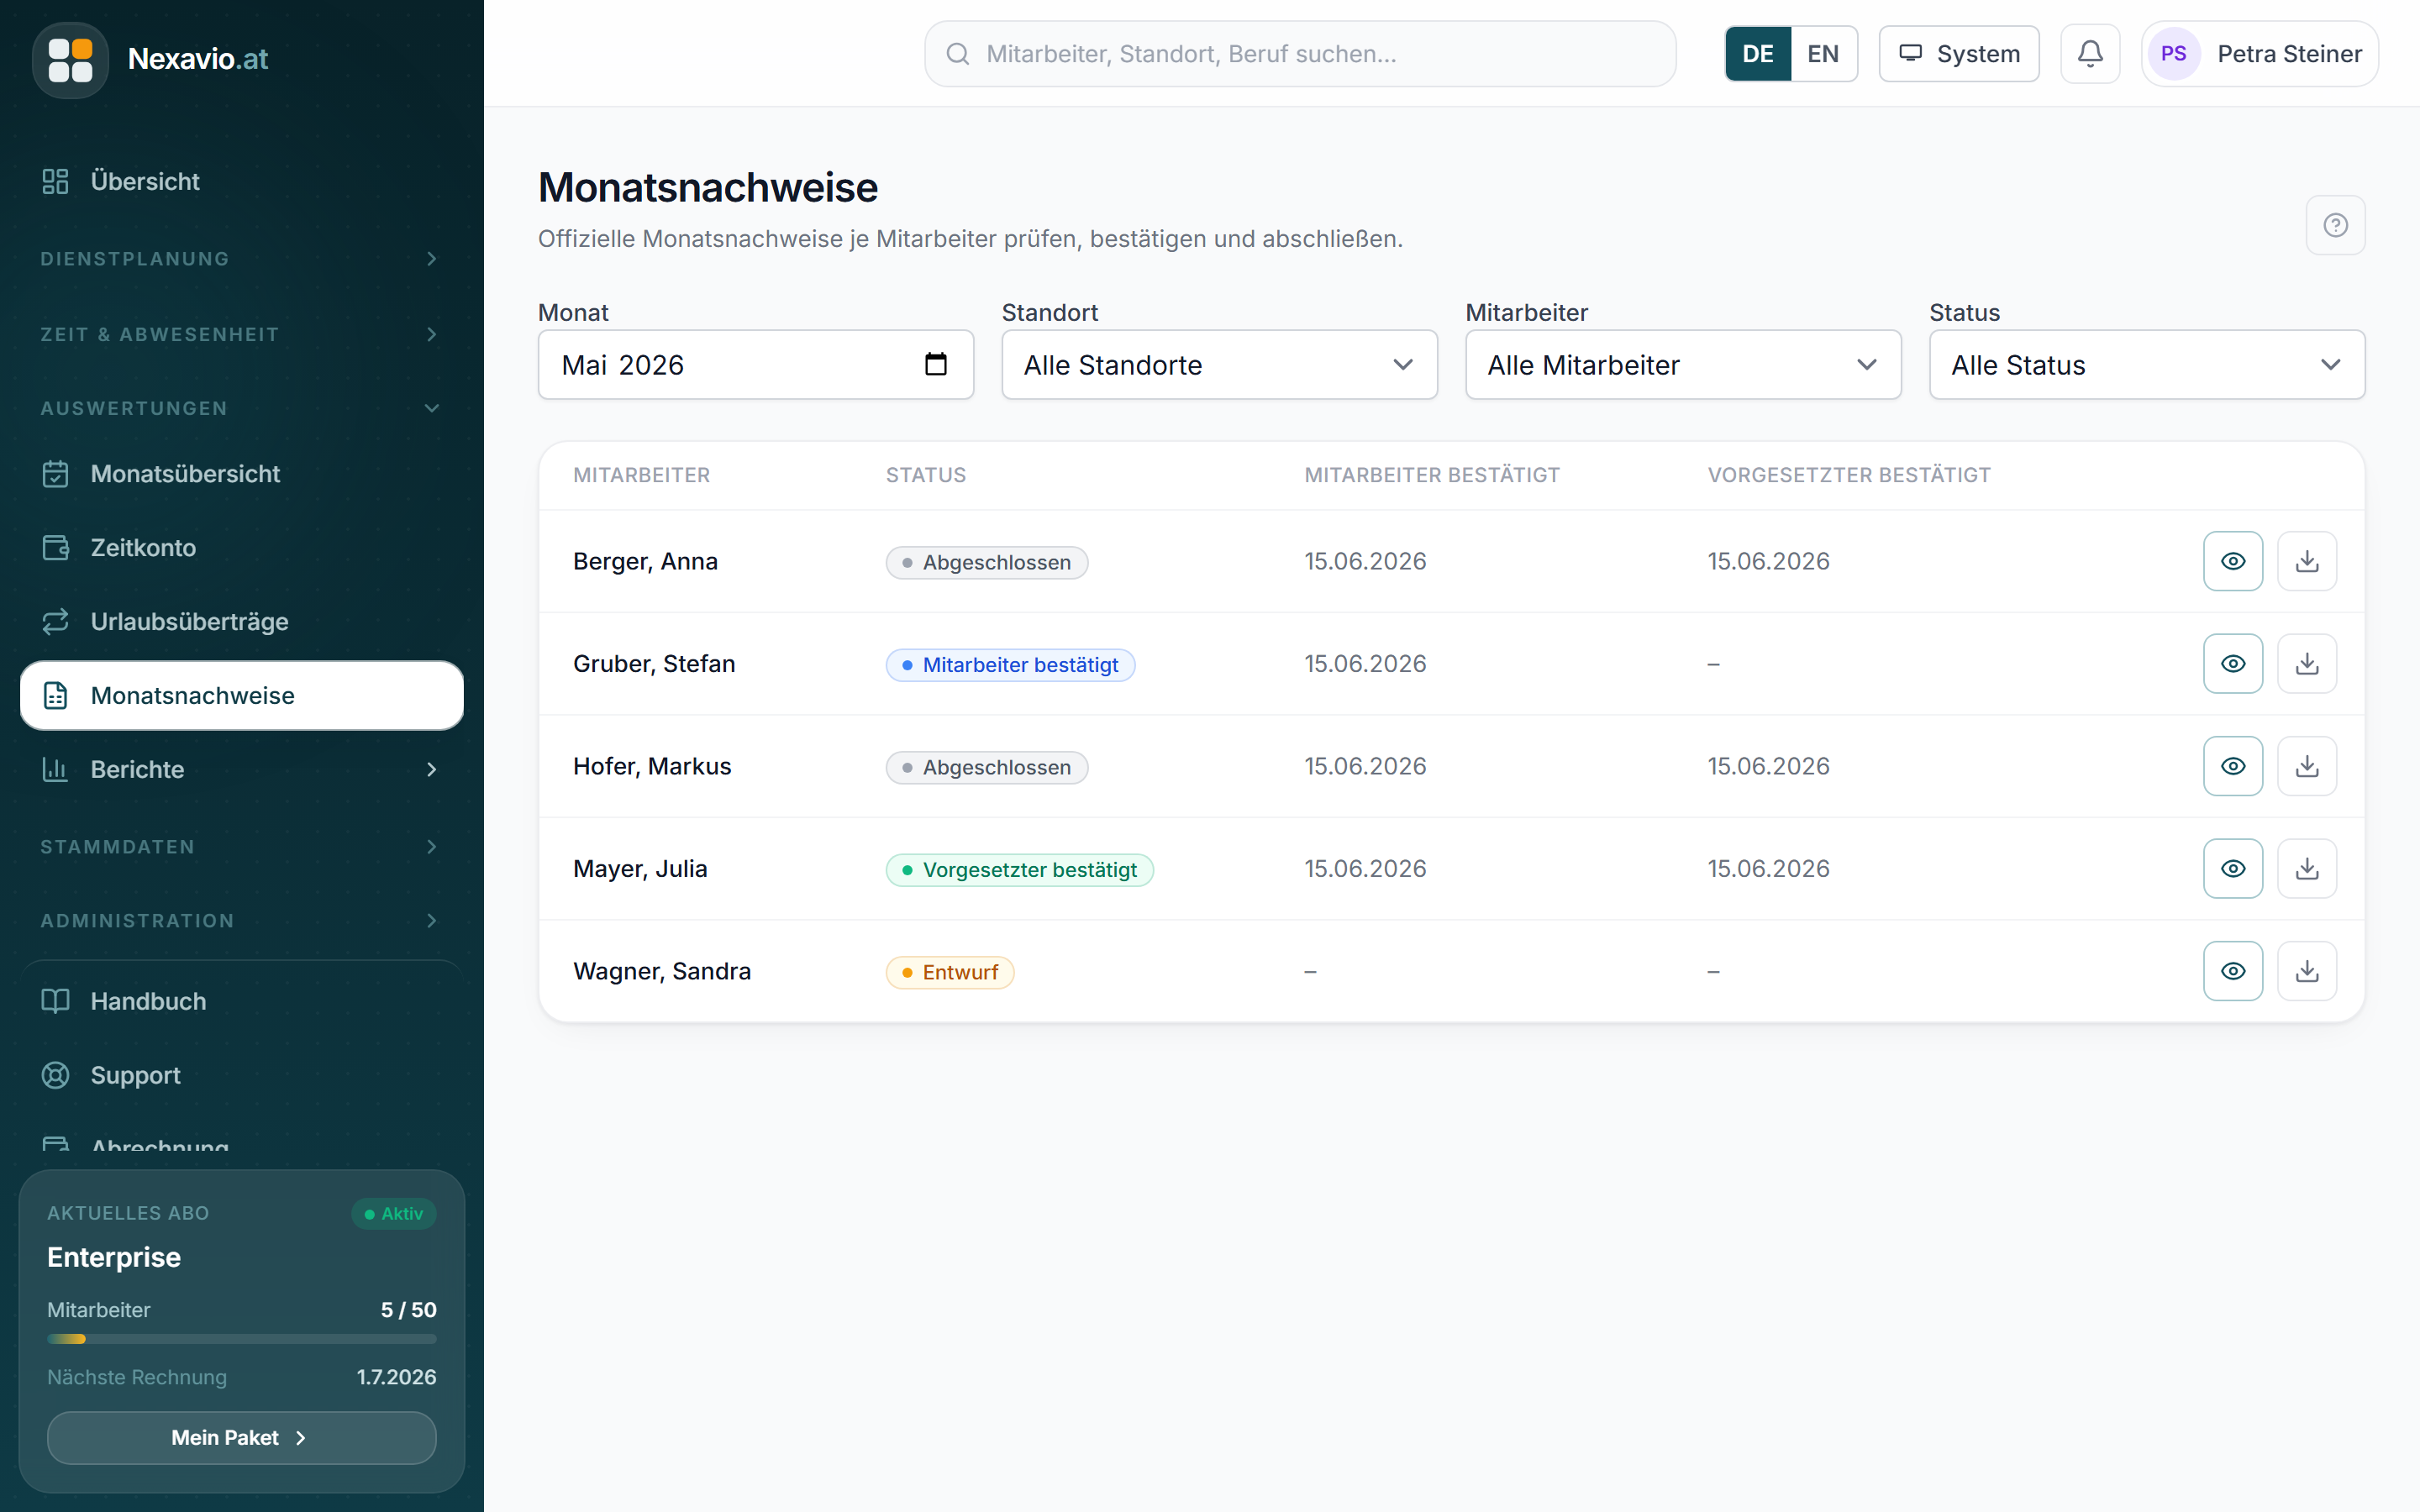The height and width of the screenshot is (1512, 2420).
Task: View Gruber, Stefan's Monatsnachweis (eye icon)
Action: pyautogui.click(x=2233, y=664)
